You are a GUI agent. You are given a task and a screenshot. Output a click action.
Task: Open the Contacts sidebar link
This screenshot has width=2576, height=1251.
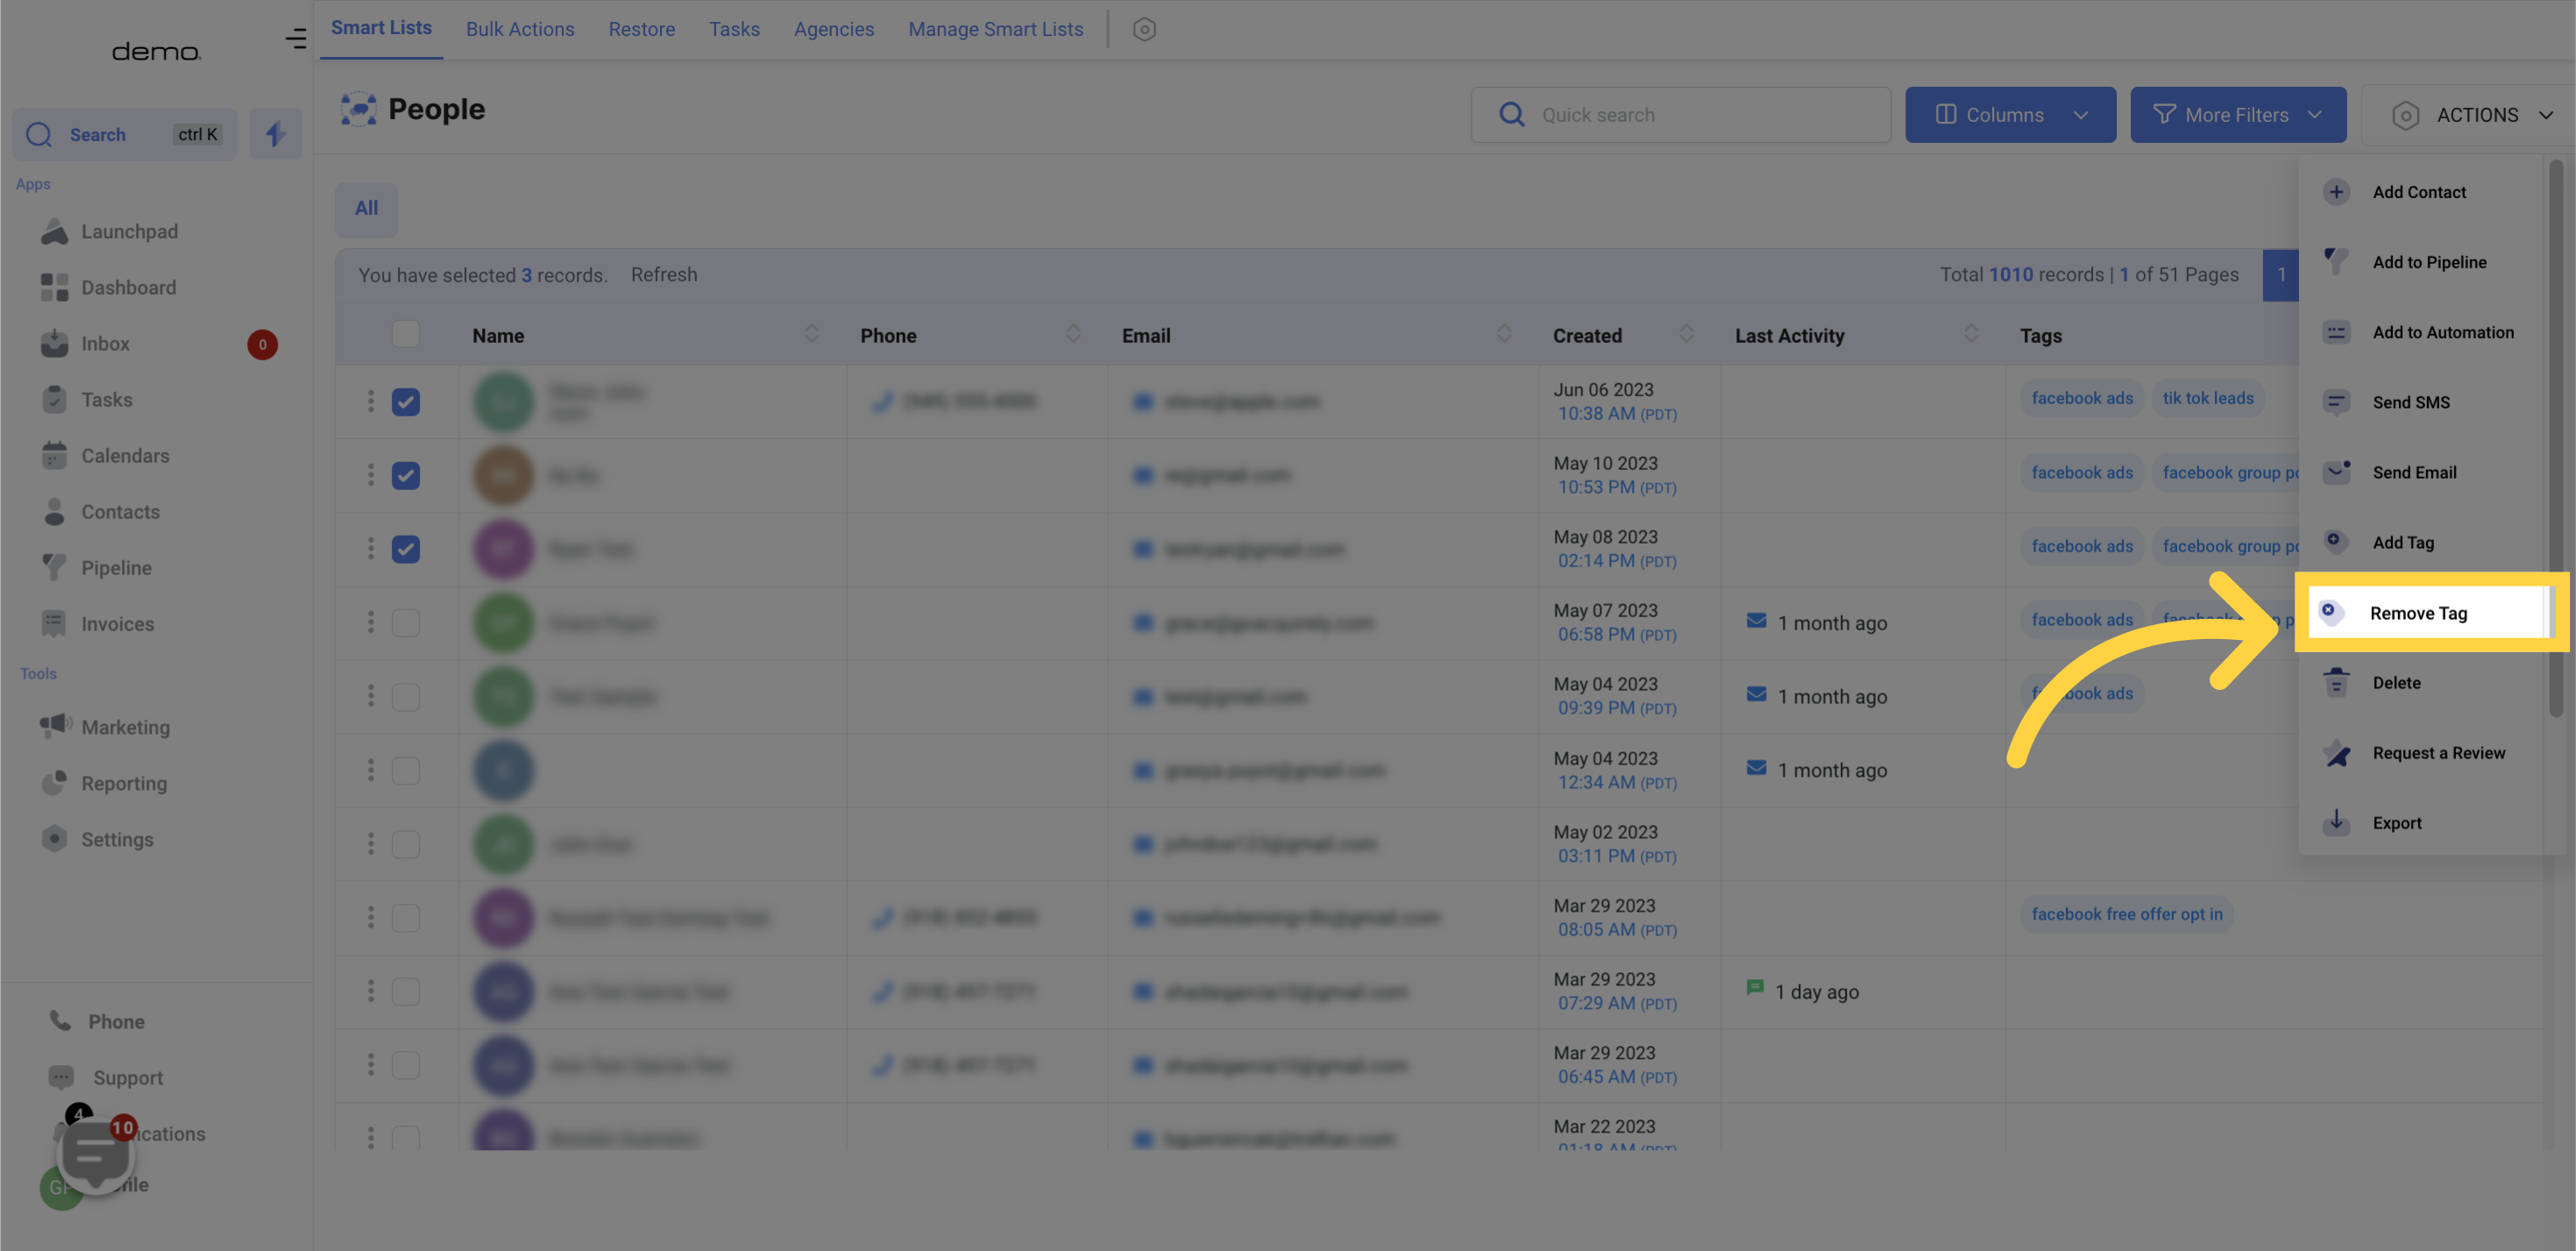(120, 512)
